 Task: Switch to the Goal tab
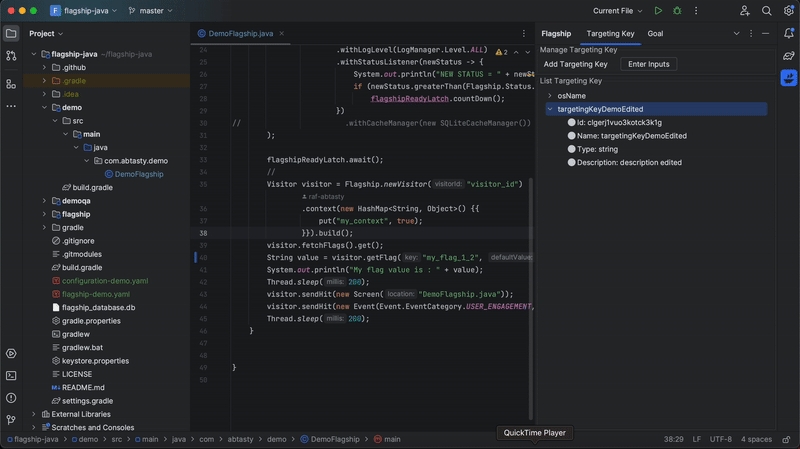[655, 33]
